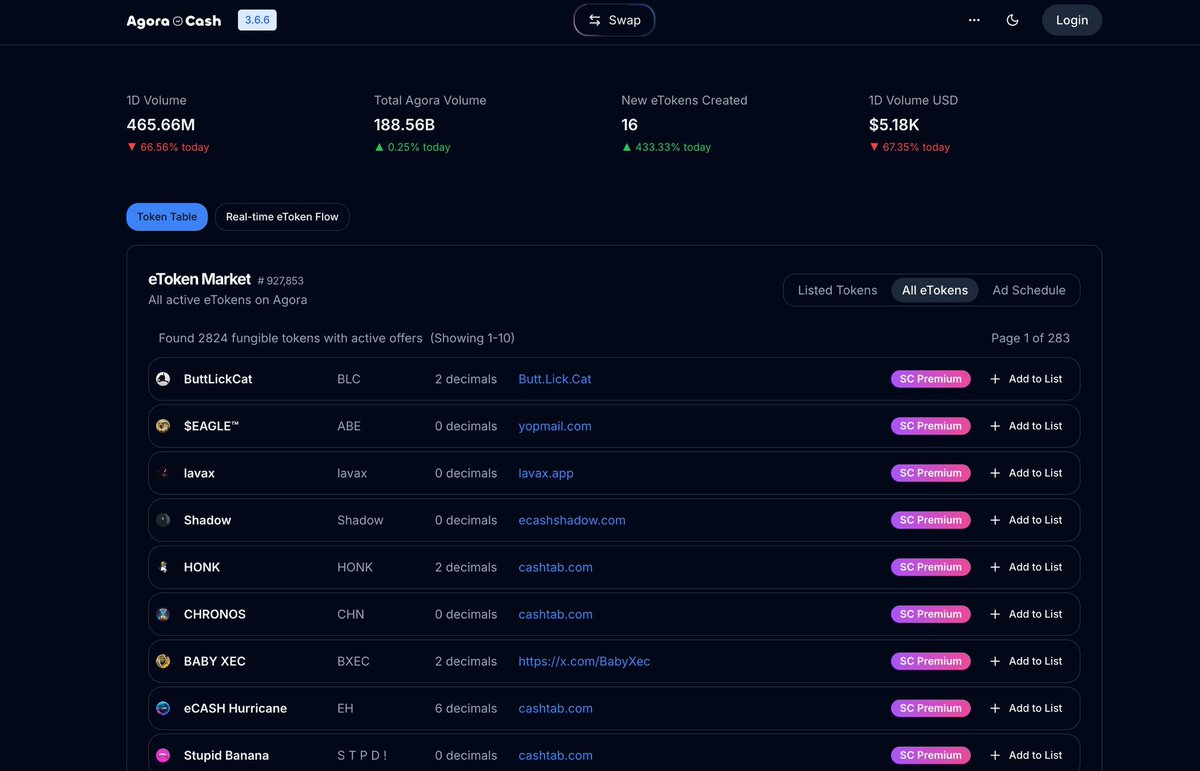The image size is (1200, 771).
Task: Click the BLC ticker symbol
Action: (x=349, y=379)
